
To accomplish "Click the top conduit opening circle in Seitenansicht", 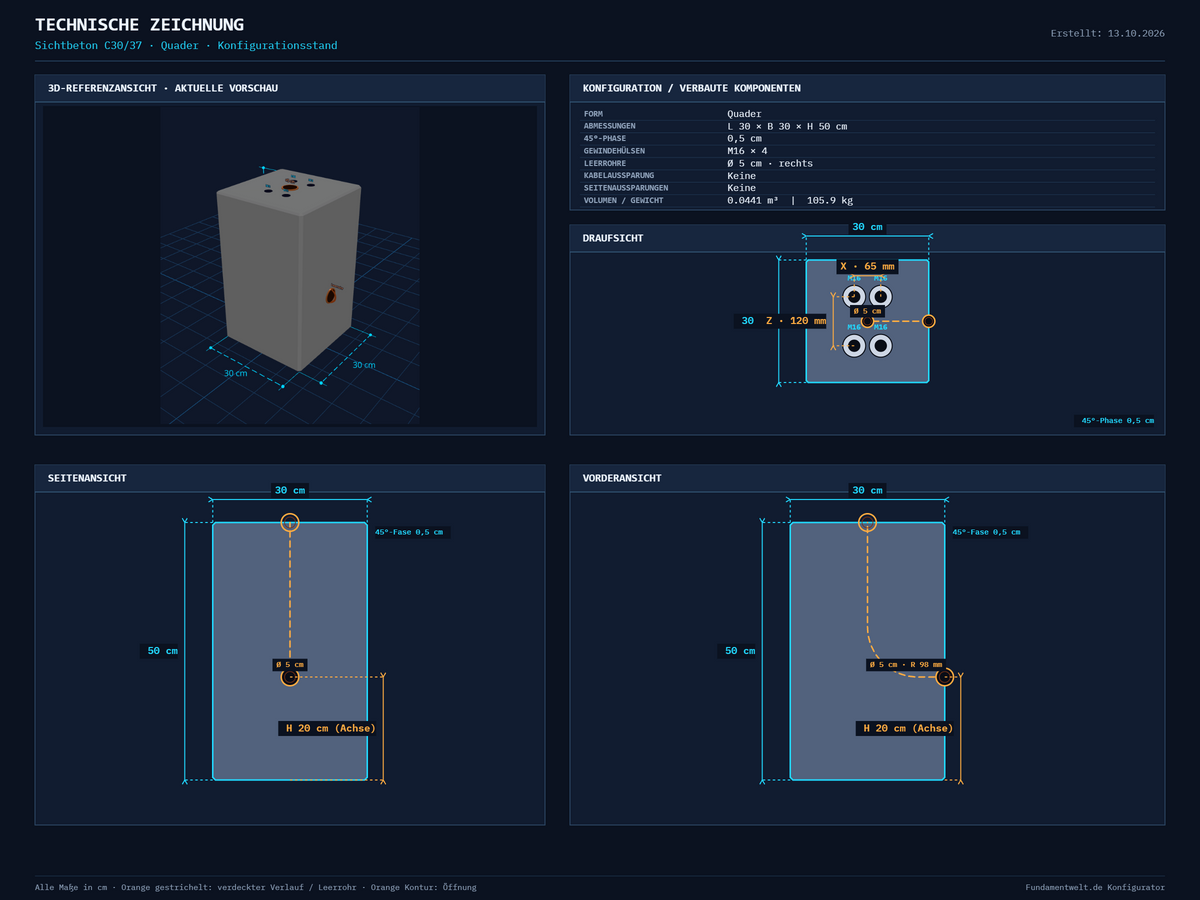I will [x=290, y=522].
